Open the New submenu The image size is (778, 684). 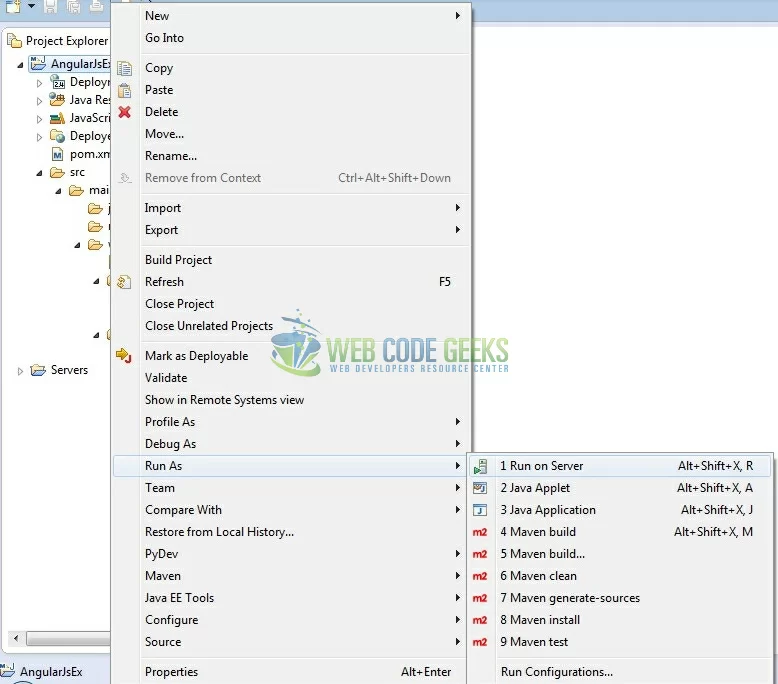coord(292,16)
